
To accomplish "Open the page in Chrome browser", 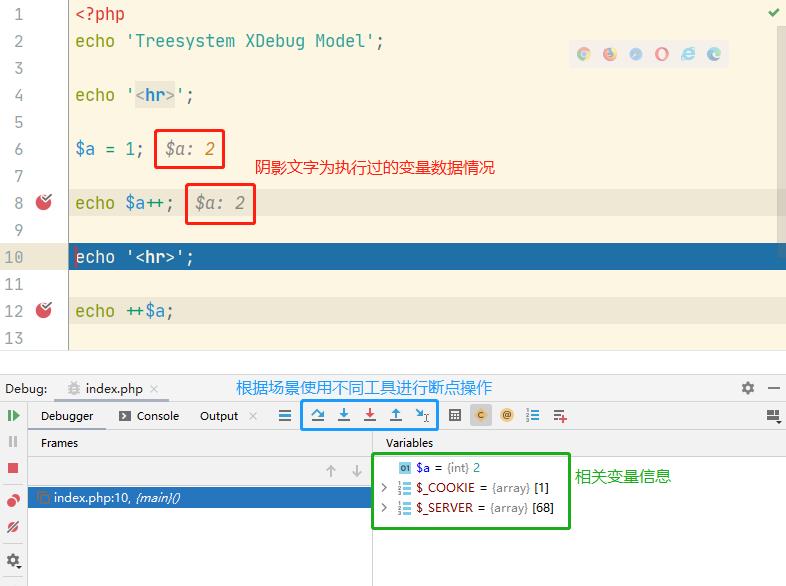I will 583,55.
